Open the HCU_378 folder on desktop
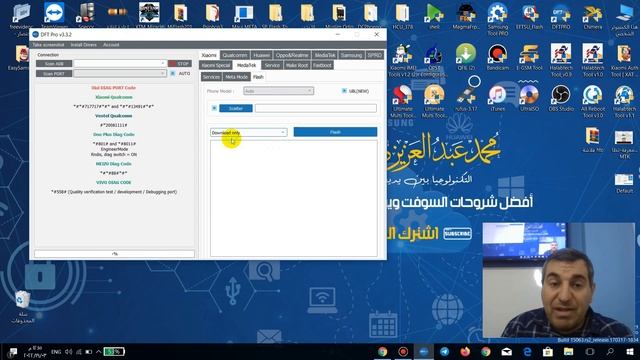The height and width of the screenshot is (360, 640). (402, 16)
